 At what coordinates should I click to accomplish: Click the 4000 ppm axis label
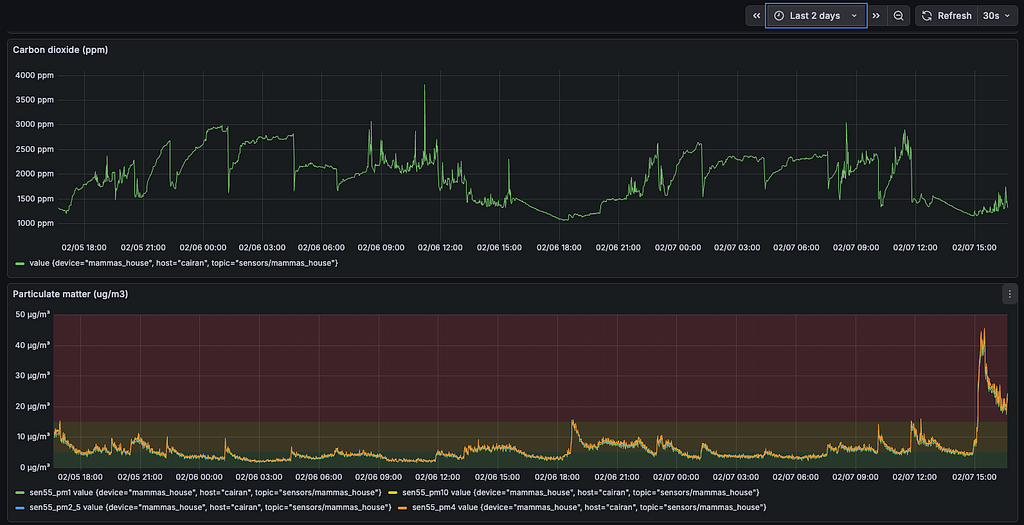pyautogui.click(x=34, y=75)
